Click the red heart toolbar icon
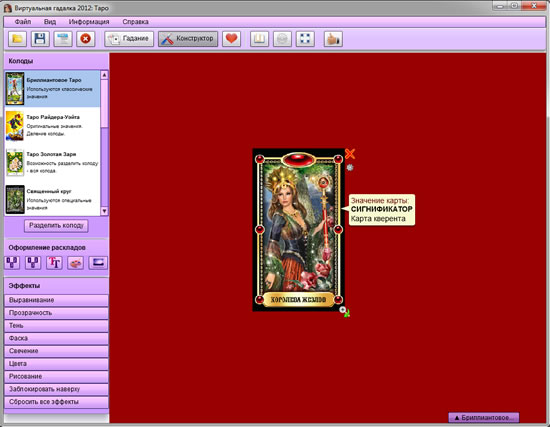 point(231,39)
